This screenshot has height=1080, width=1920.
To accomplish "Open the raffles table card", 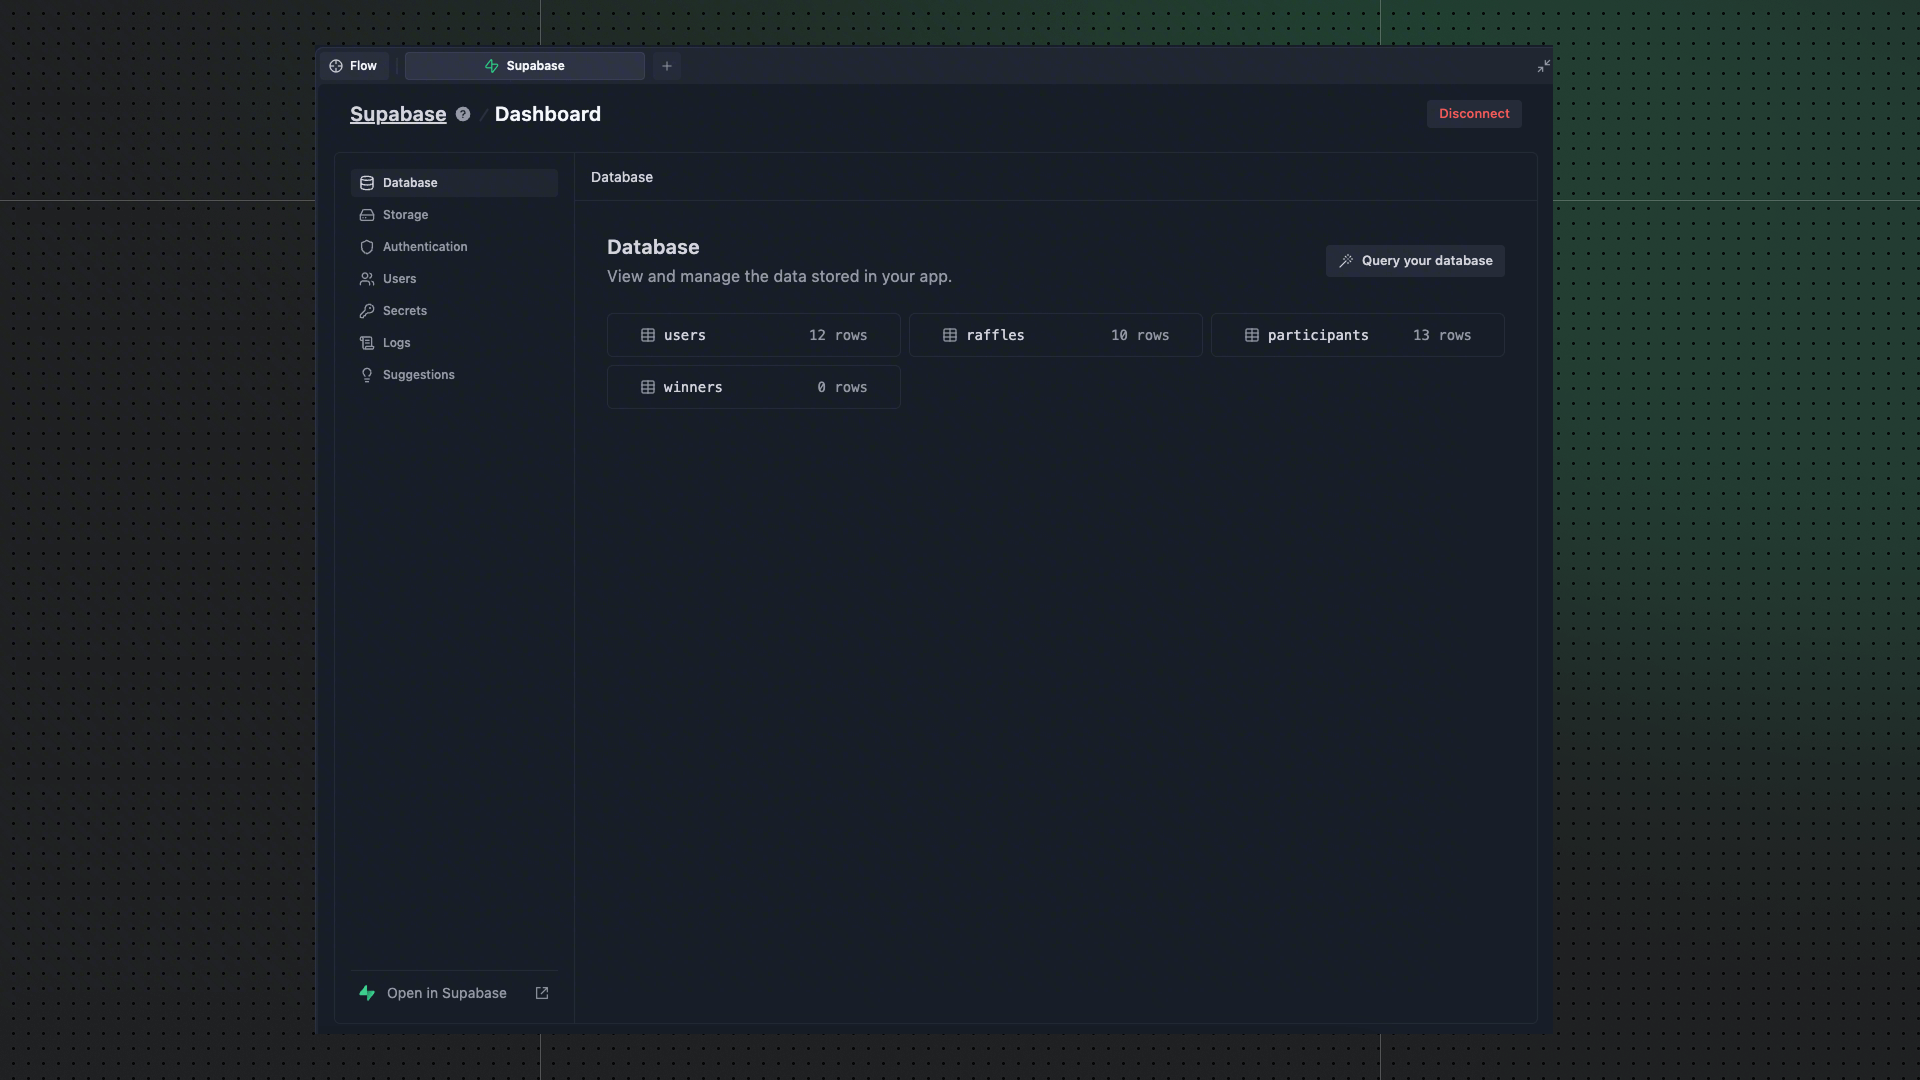I will 1055,335.
